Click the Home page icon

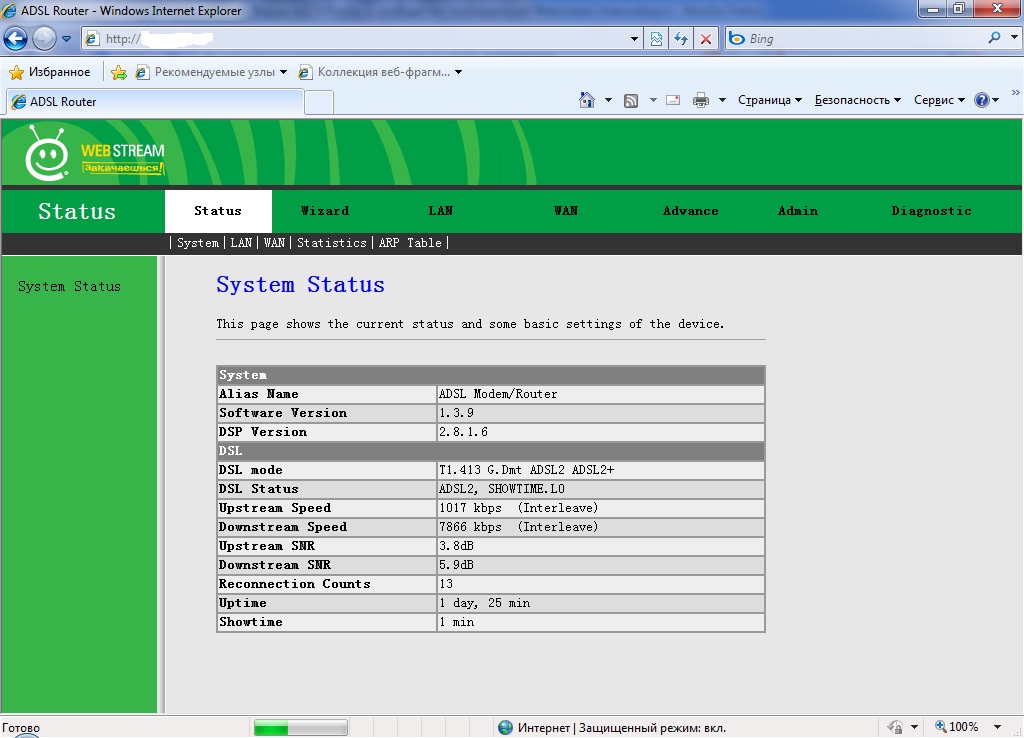point(587,100)
